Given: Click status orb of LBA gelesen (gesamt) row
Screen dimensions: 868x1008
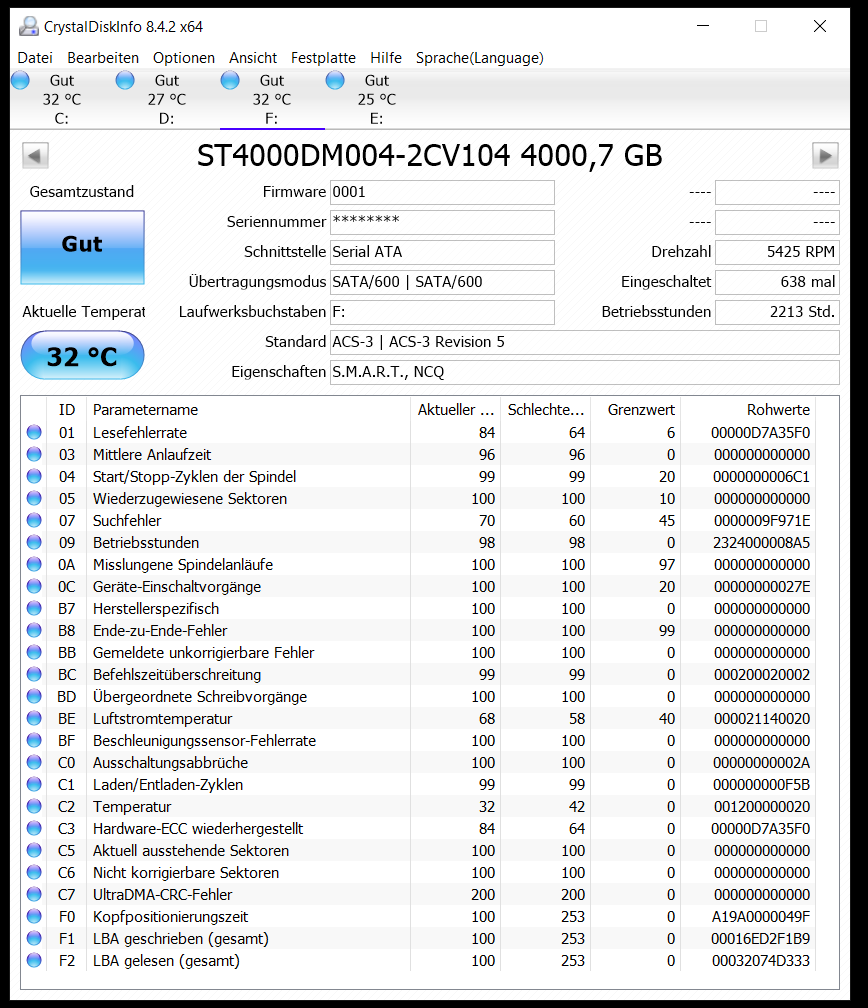Looking at the screenshot, I should tap(34, 960).
